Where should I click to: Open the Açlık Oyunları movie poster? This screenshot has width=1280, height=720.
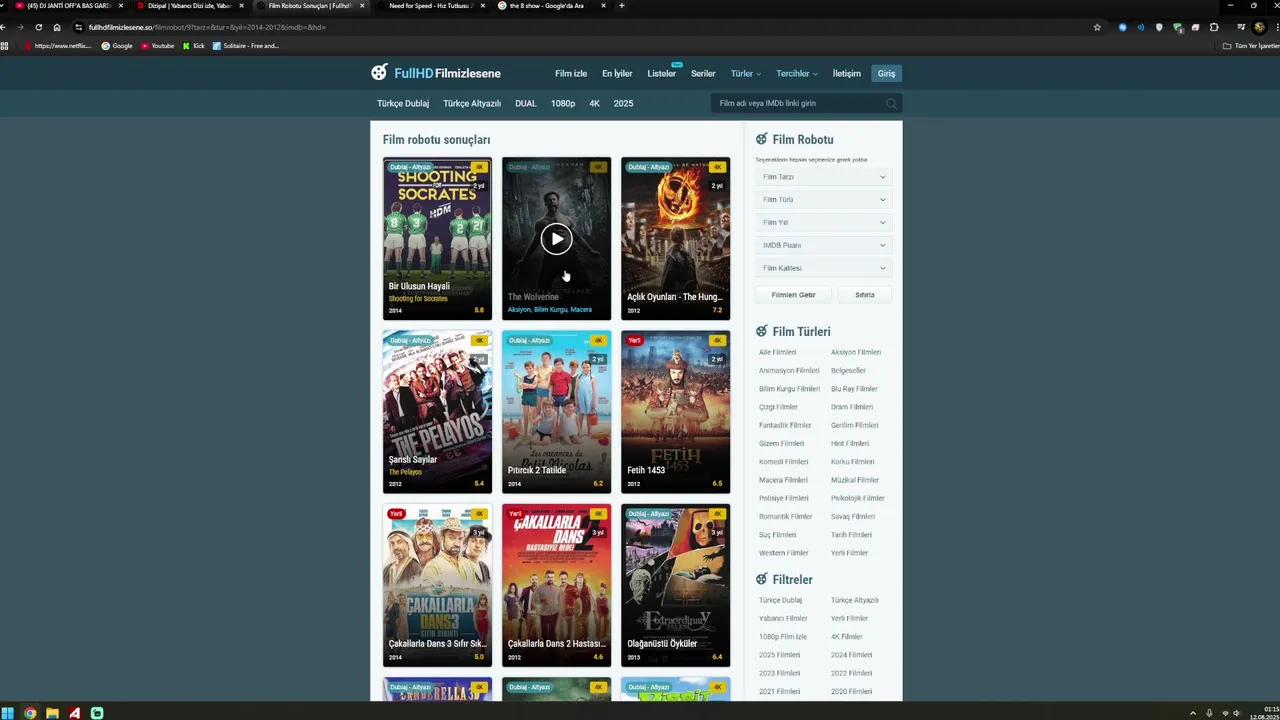click(675, 239)
